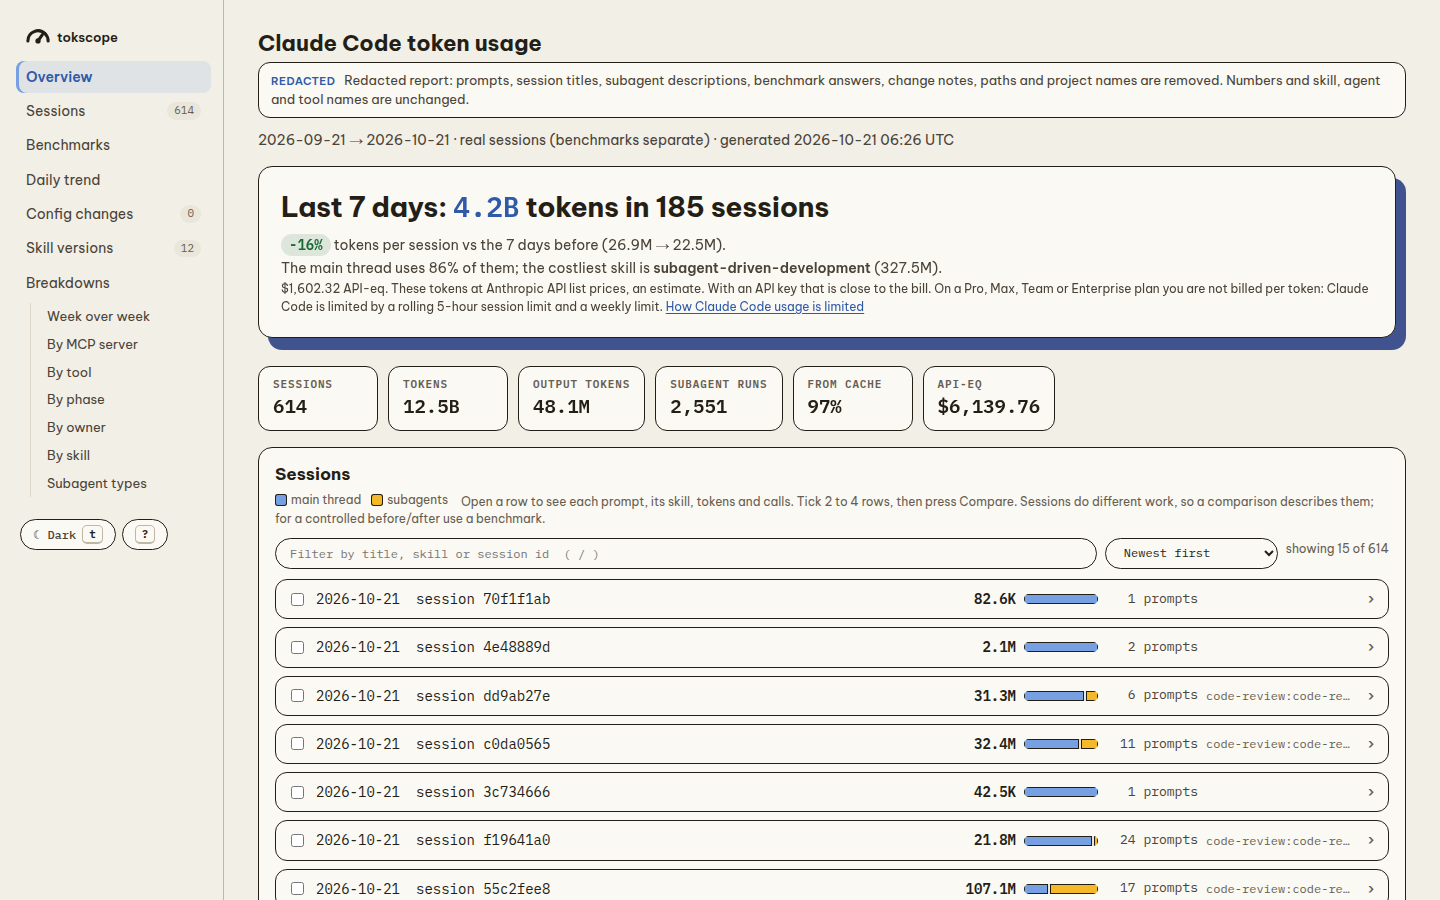Select the session dd9ab27e checkbox
1440x900 pixels.
click(x=297, y=696)
